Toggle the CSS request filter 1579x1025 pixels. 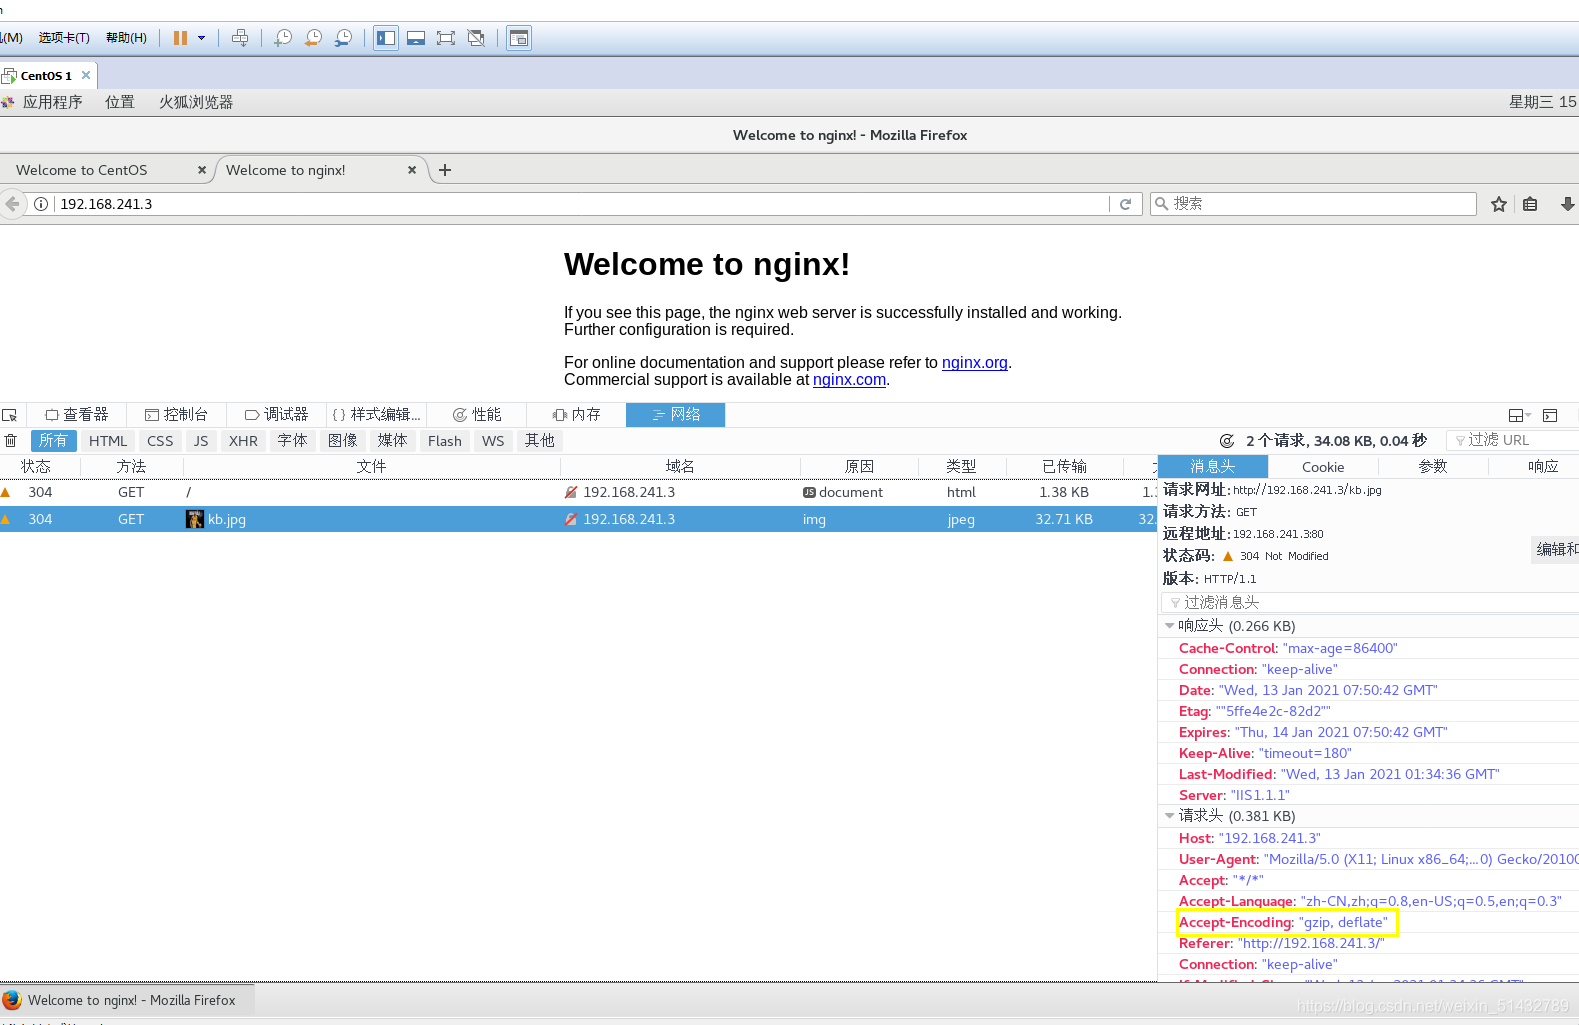click(160, 441)
